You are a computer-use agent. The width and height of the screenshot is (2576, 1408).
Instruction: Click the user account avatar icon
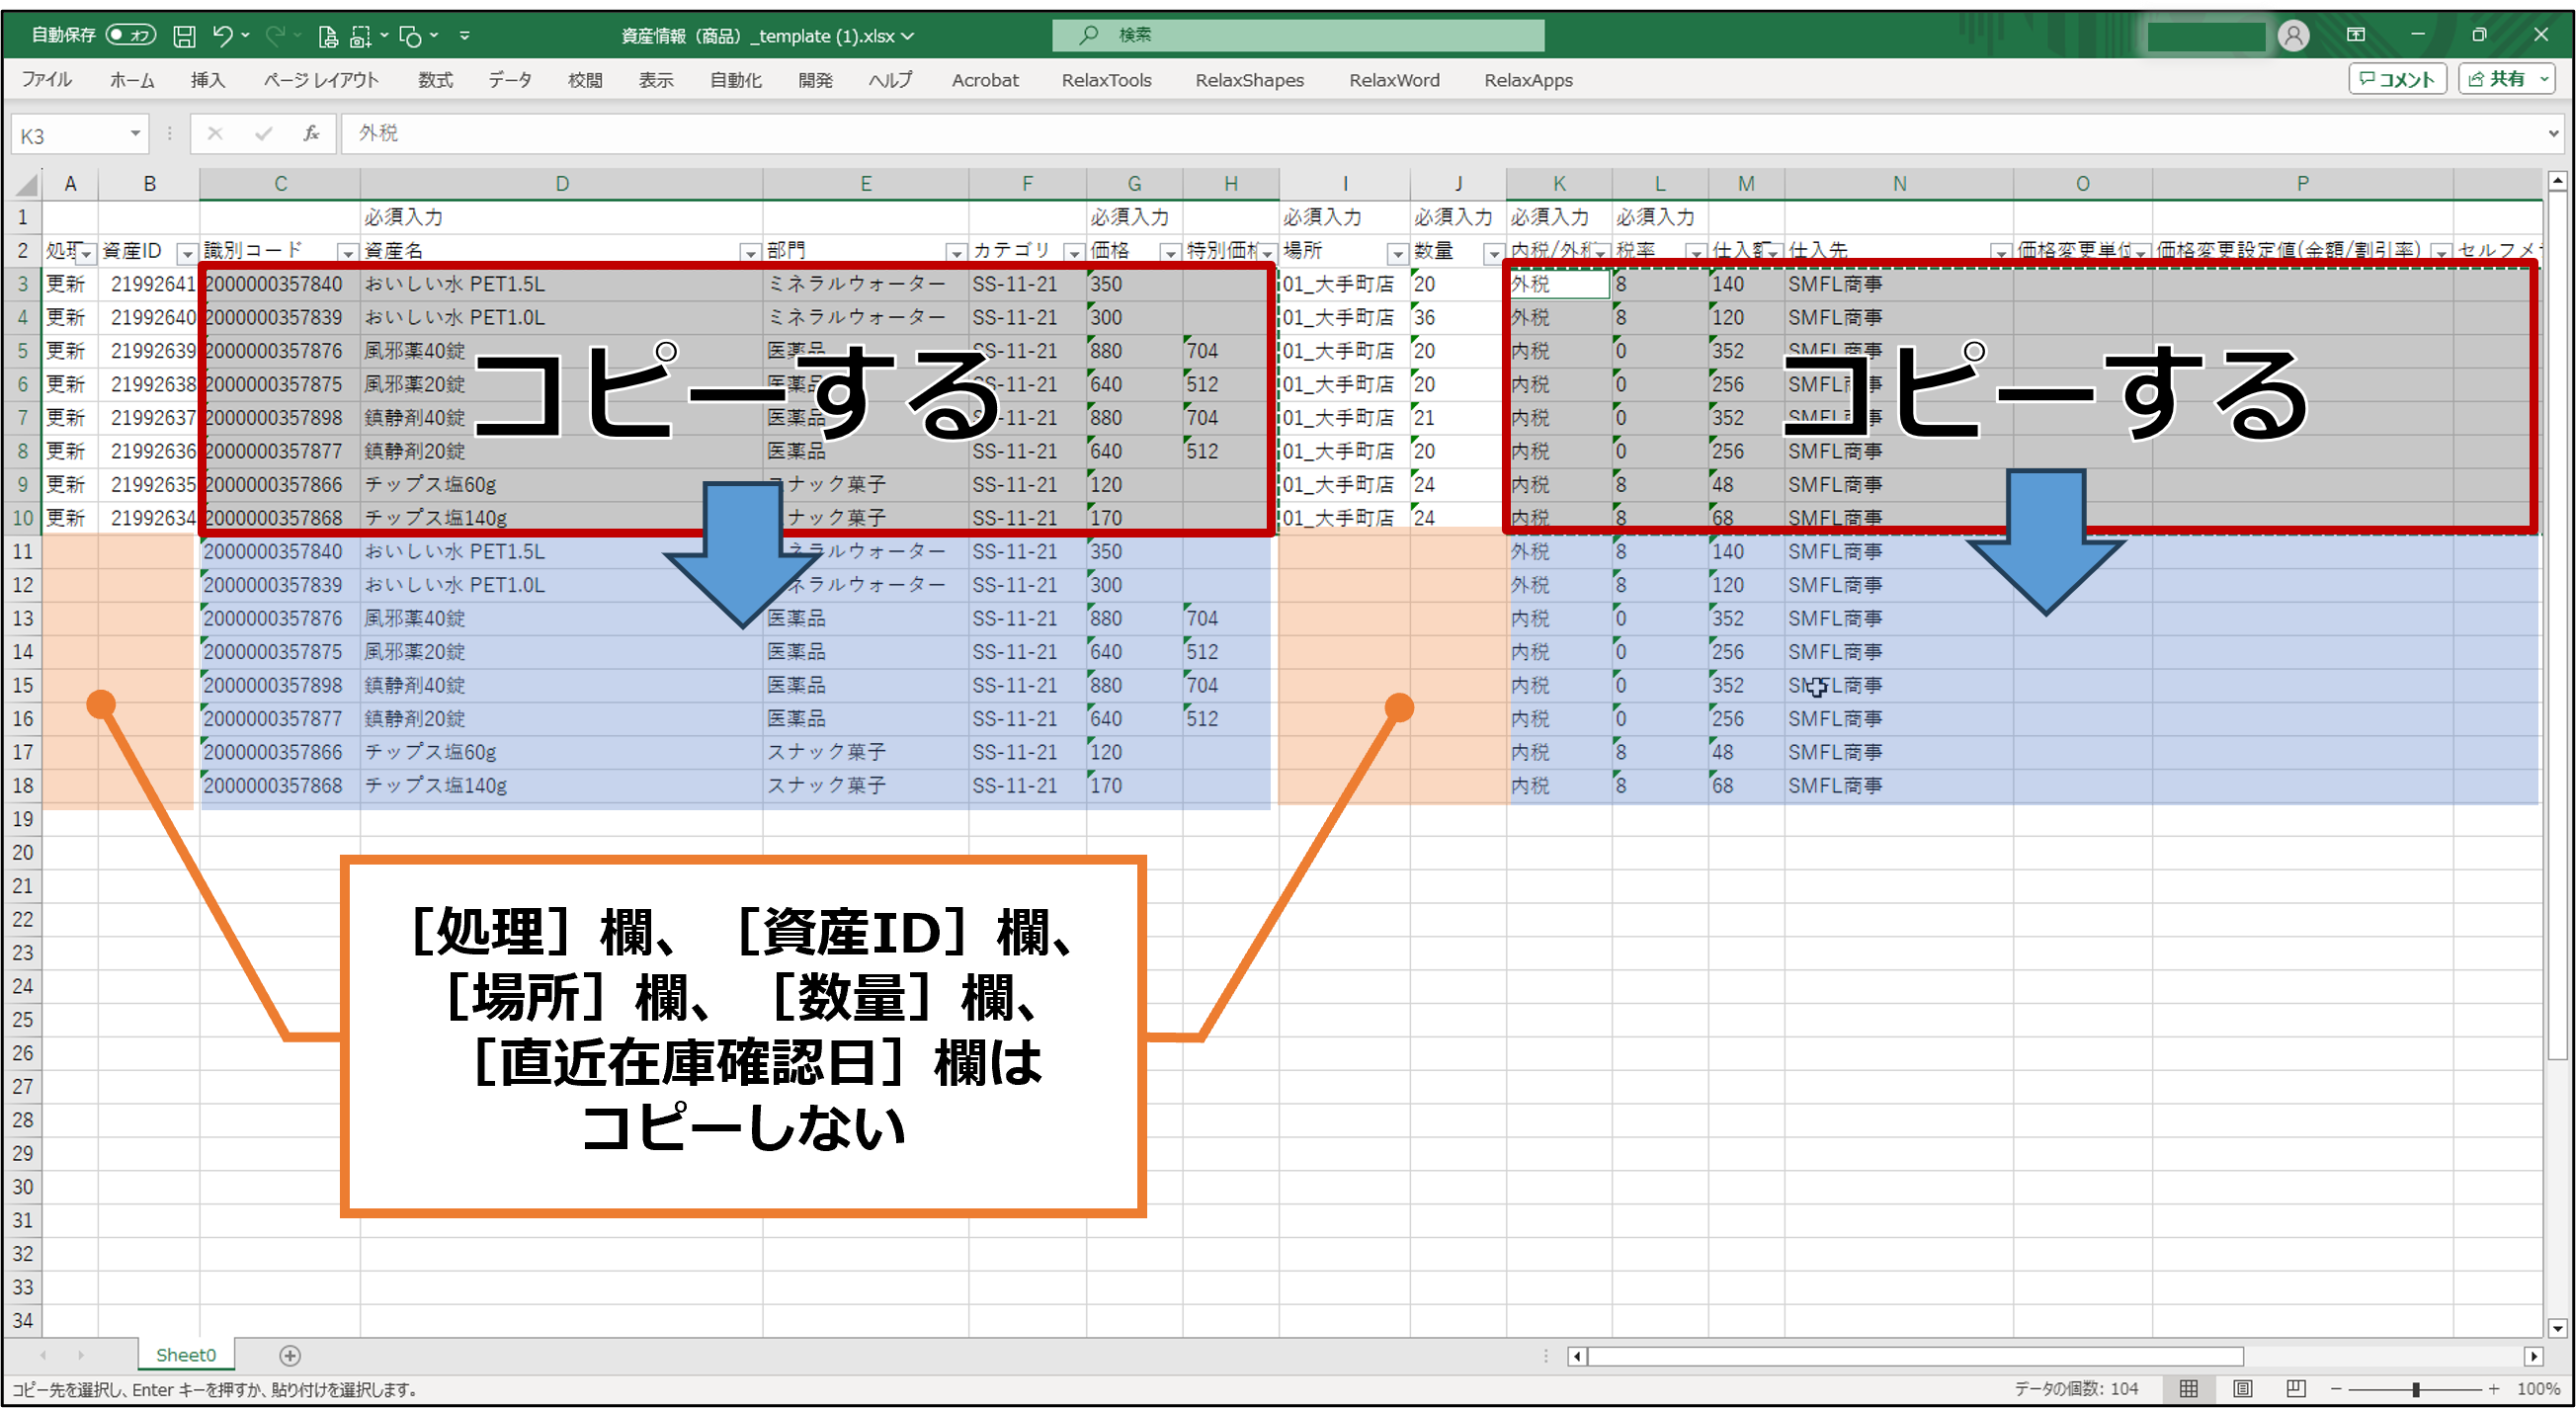click(x=2293, y=36)
